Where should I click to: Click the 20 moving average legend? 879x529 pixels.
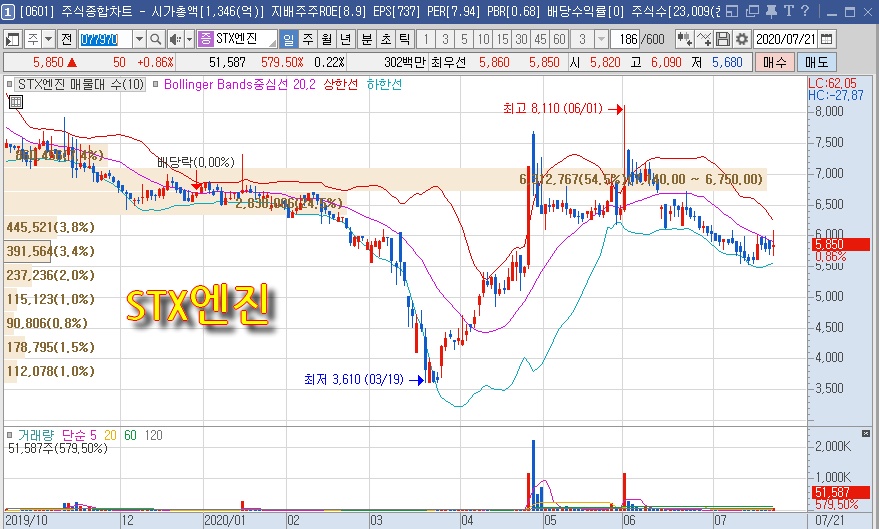pos(110,435)
